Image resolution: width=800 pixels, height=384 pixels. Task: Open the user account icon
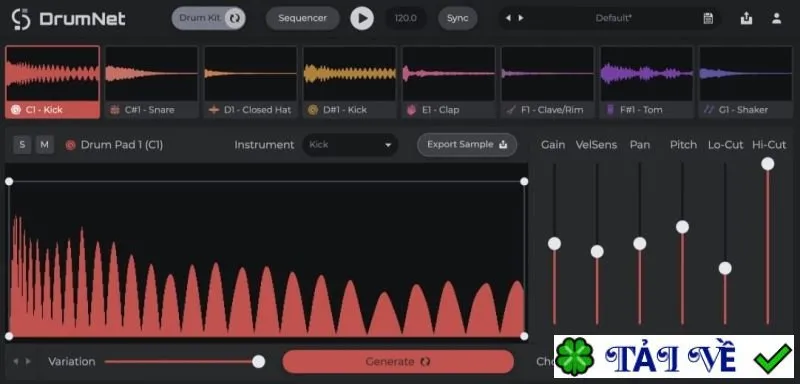pyautogui.click(x=777, y=18)
